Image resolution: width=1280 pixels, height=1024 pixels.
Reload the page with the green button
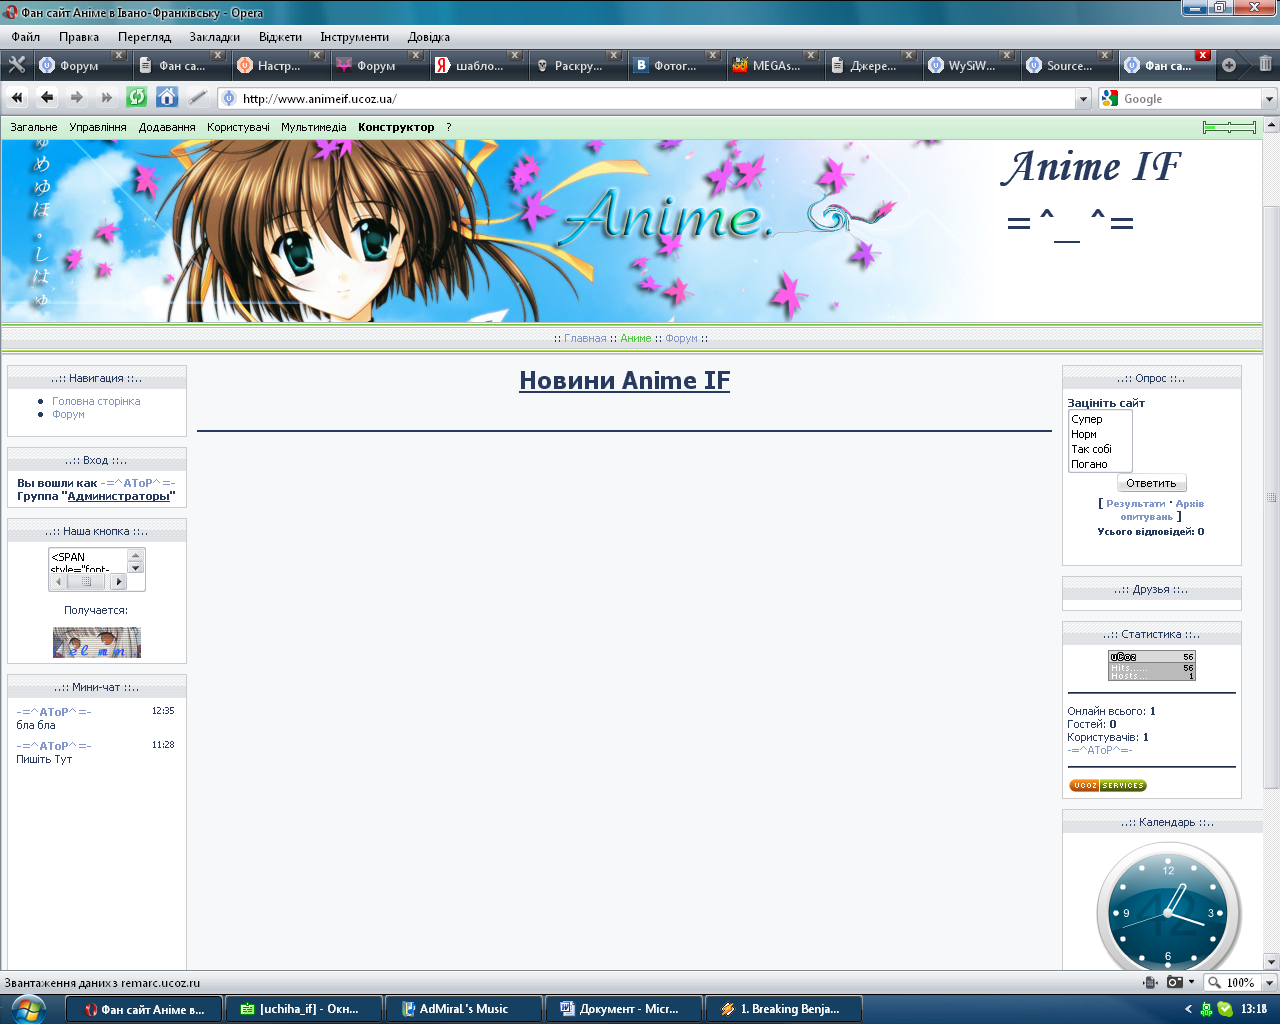[137, 98]
